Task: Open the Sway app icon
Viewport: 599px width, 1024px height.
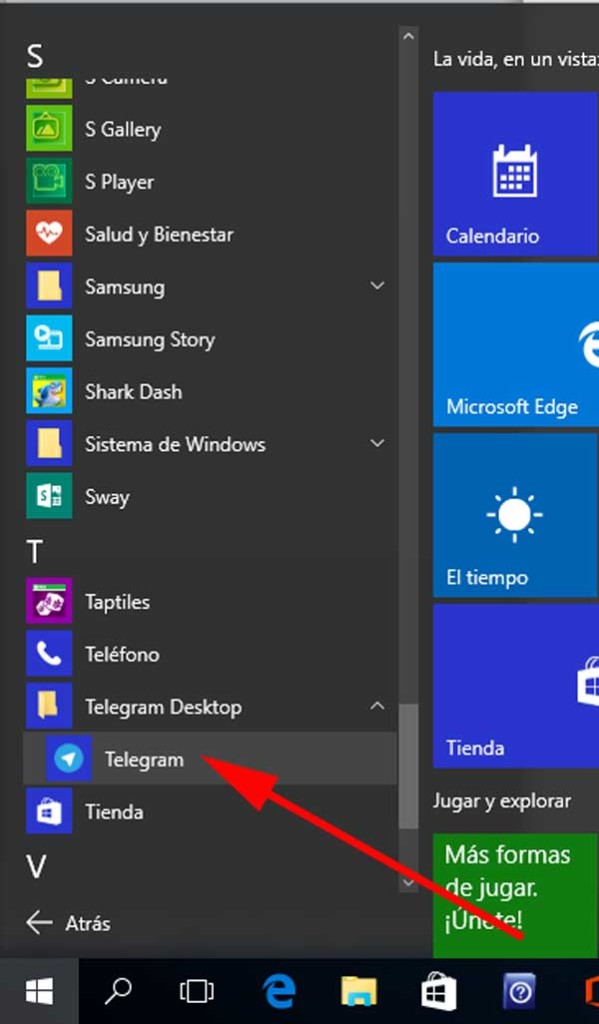Action: click(x=49, y=496)
